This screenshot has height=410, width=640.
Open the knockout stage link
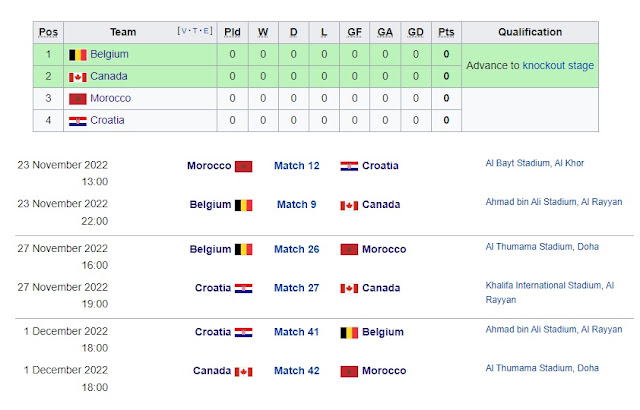[x=558, y=66]
